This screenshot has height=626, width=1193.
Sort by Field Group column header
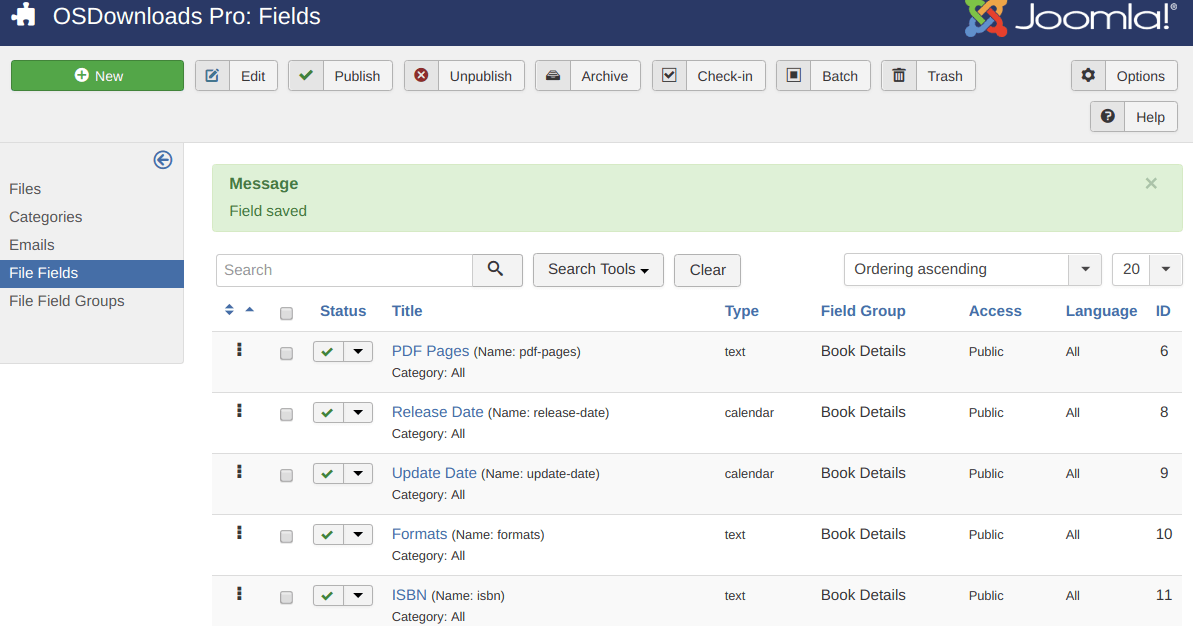863,310
